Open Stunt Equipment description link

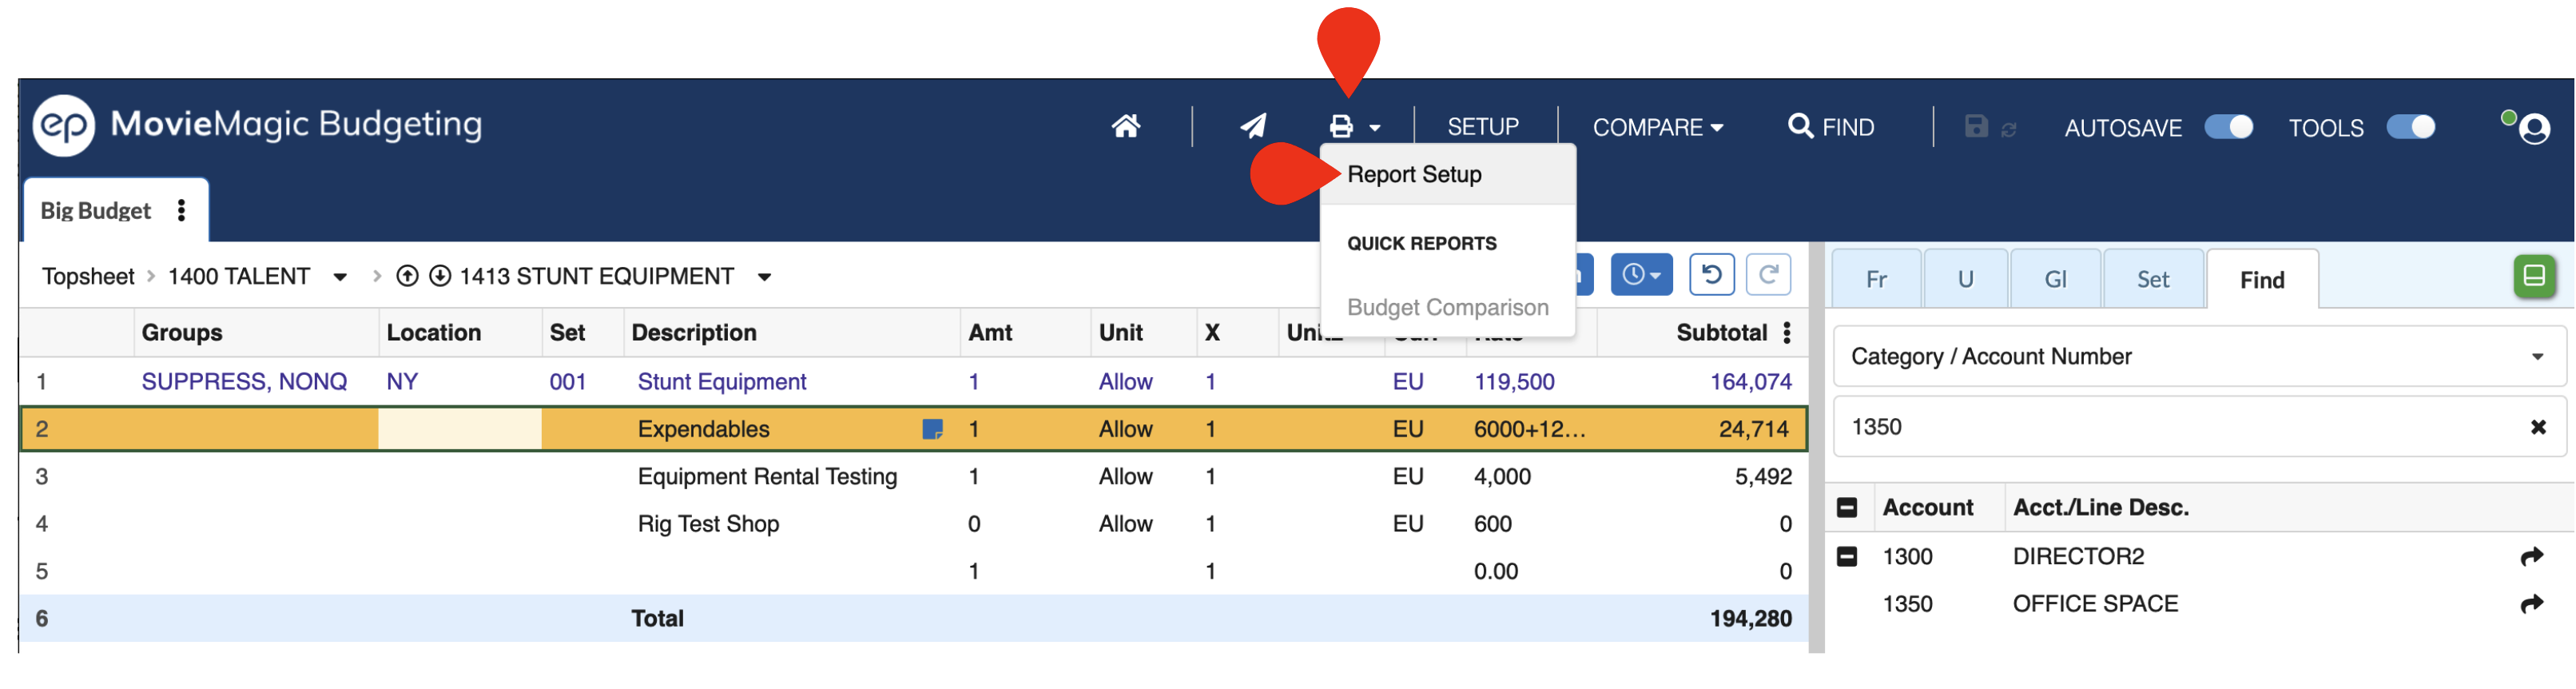[722, 382]
